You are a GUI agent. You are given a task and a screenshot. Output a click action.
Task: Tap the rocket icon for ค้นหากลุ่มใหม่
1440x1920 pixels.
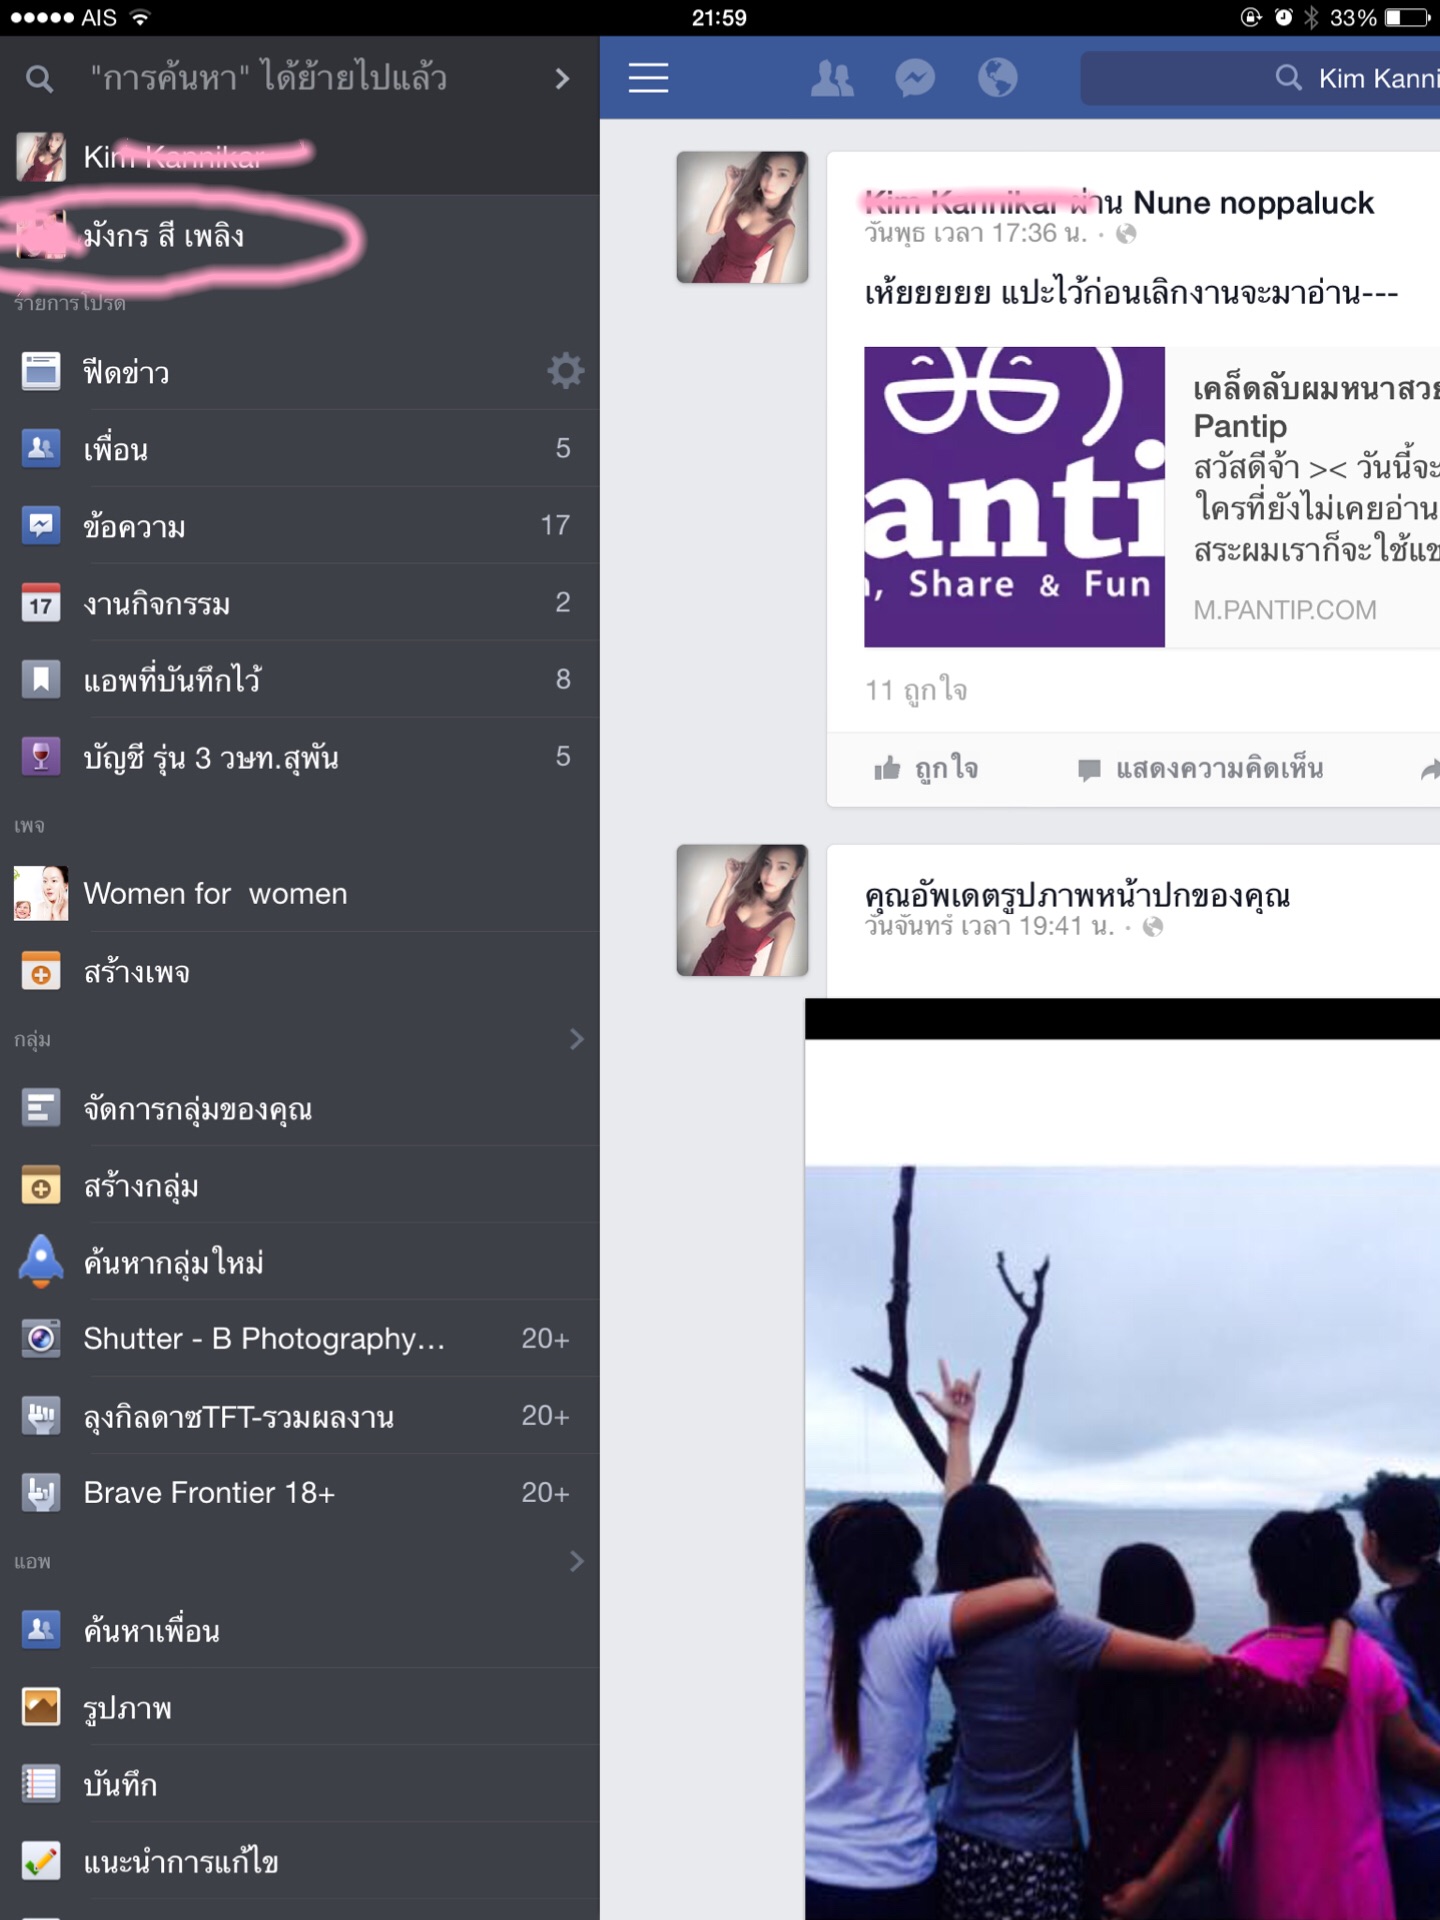(41, 1261)
